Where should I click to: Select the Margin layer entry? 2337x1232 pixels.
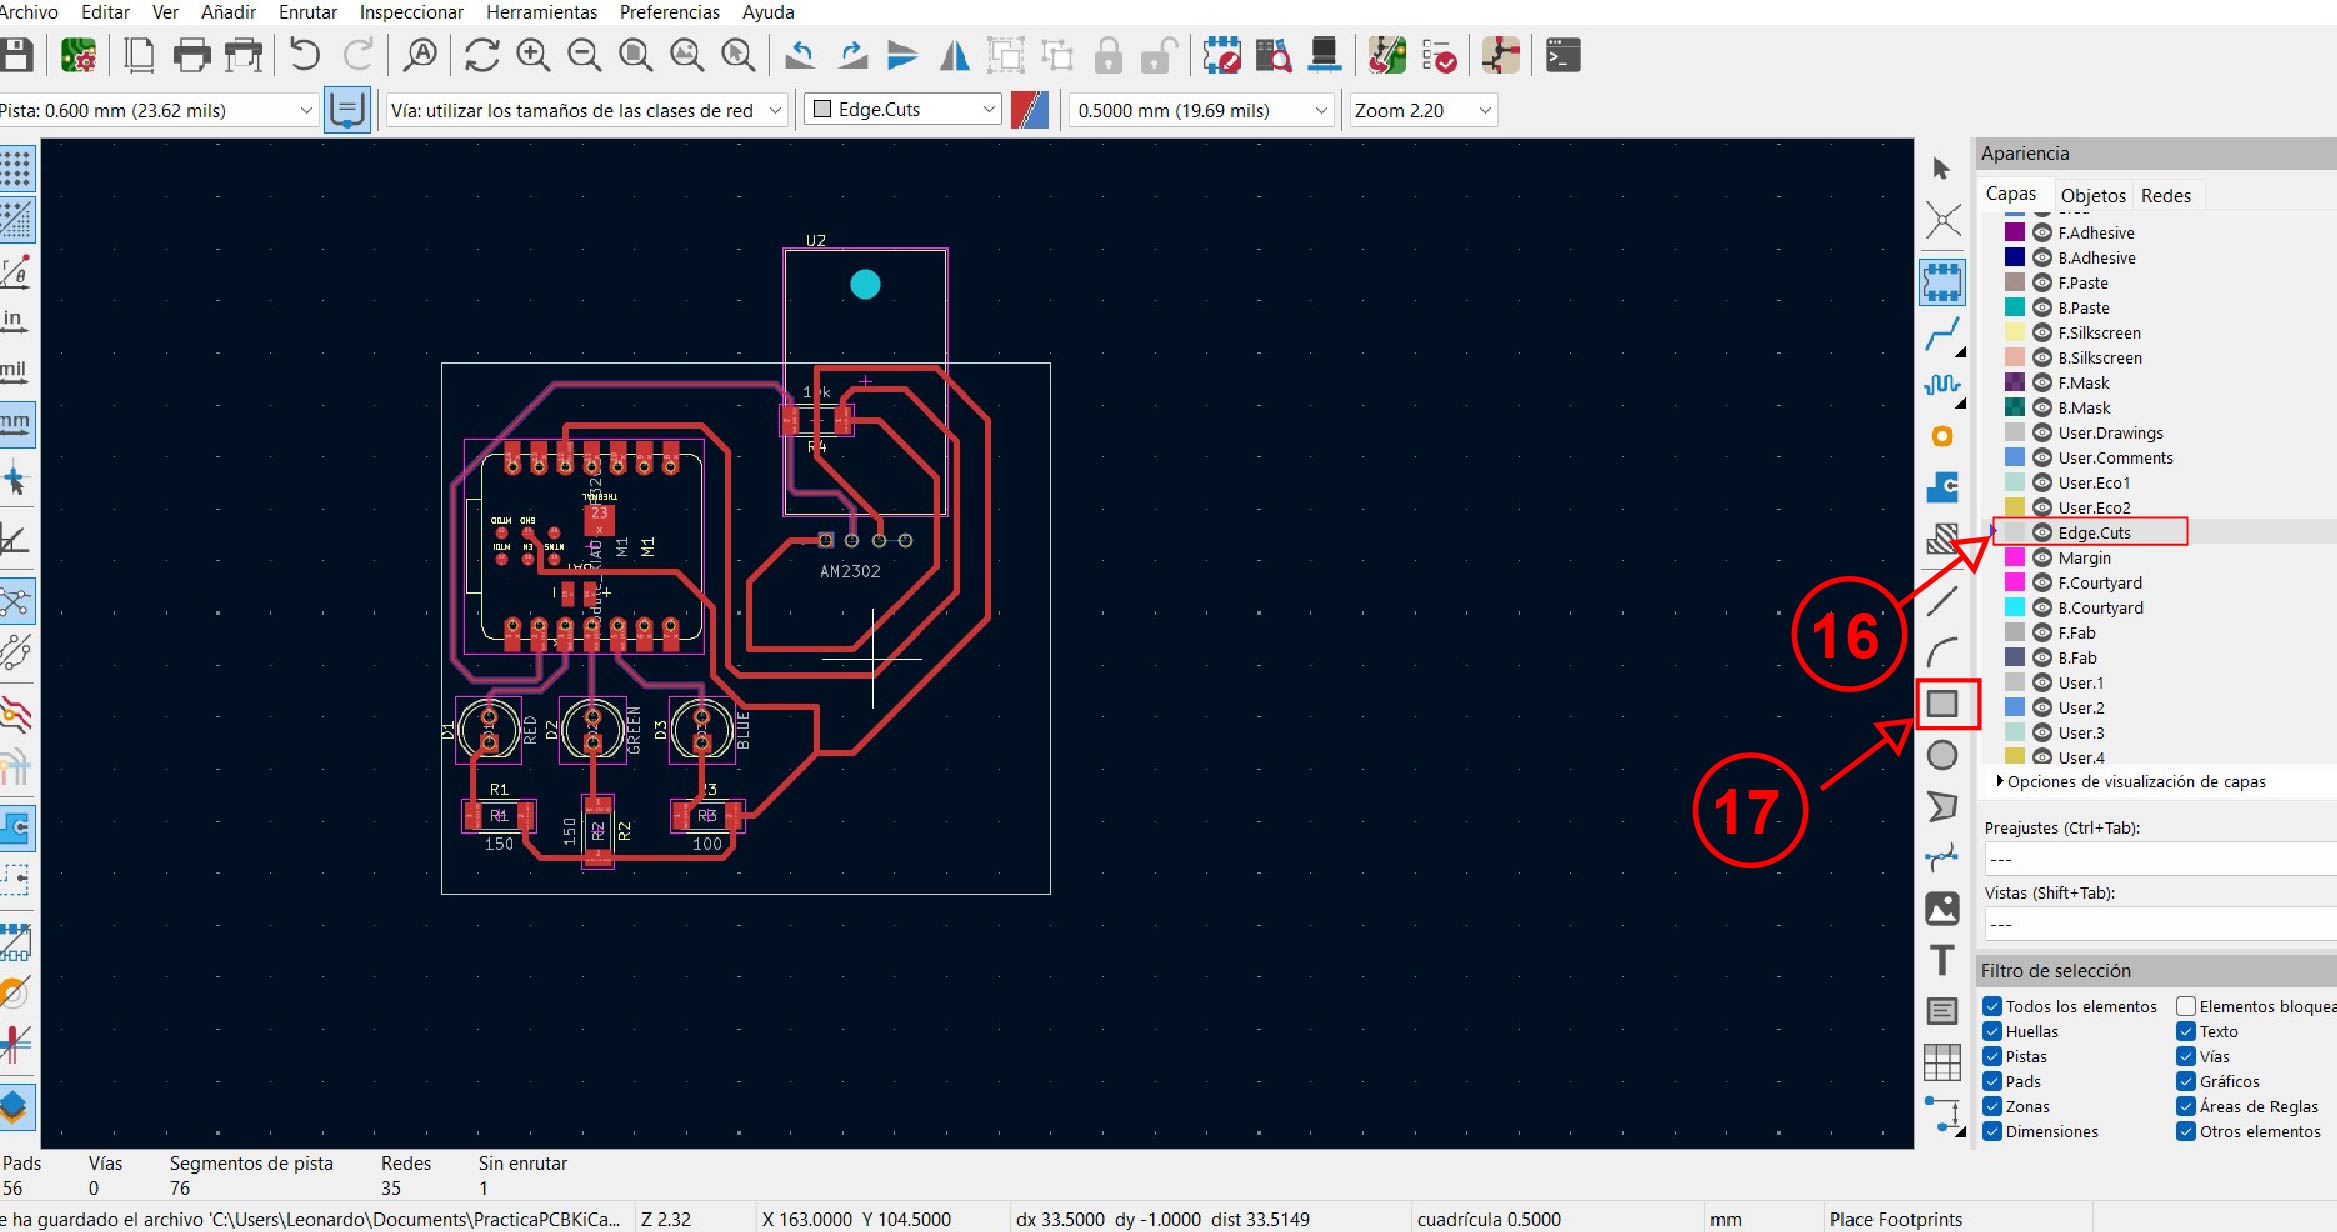click(2084, 558)
